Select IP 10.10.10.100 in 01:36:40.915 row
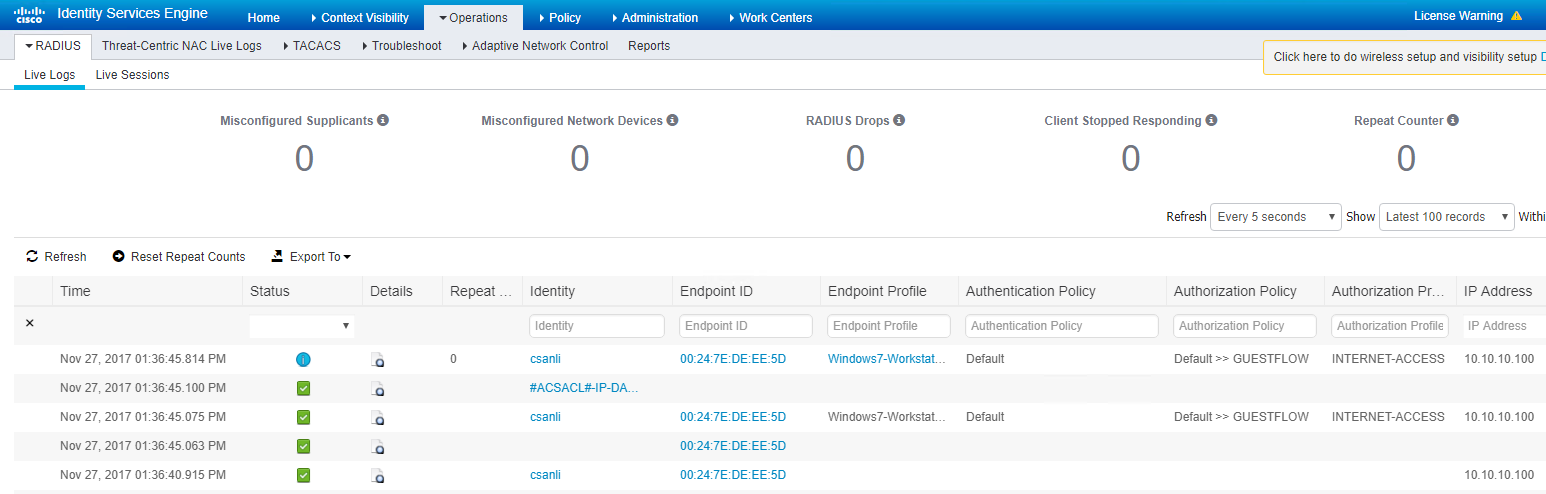 pyautogui.click(x=1499, y=475)
